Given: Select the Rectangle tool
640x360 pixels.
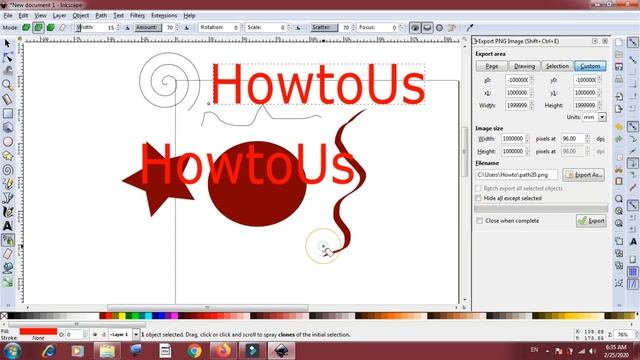Looking at the screenshot, I should click(x=7, y=113).
